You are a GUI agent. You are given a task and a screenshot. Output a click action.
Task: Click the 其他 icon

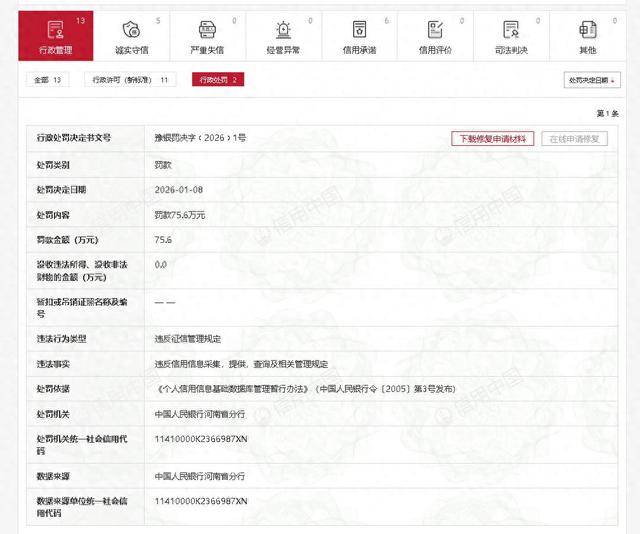(x=587, y=29)
